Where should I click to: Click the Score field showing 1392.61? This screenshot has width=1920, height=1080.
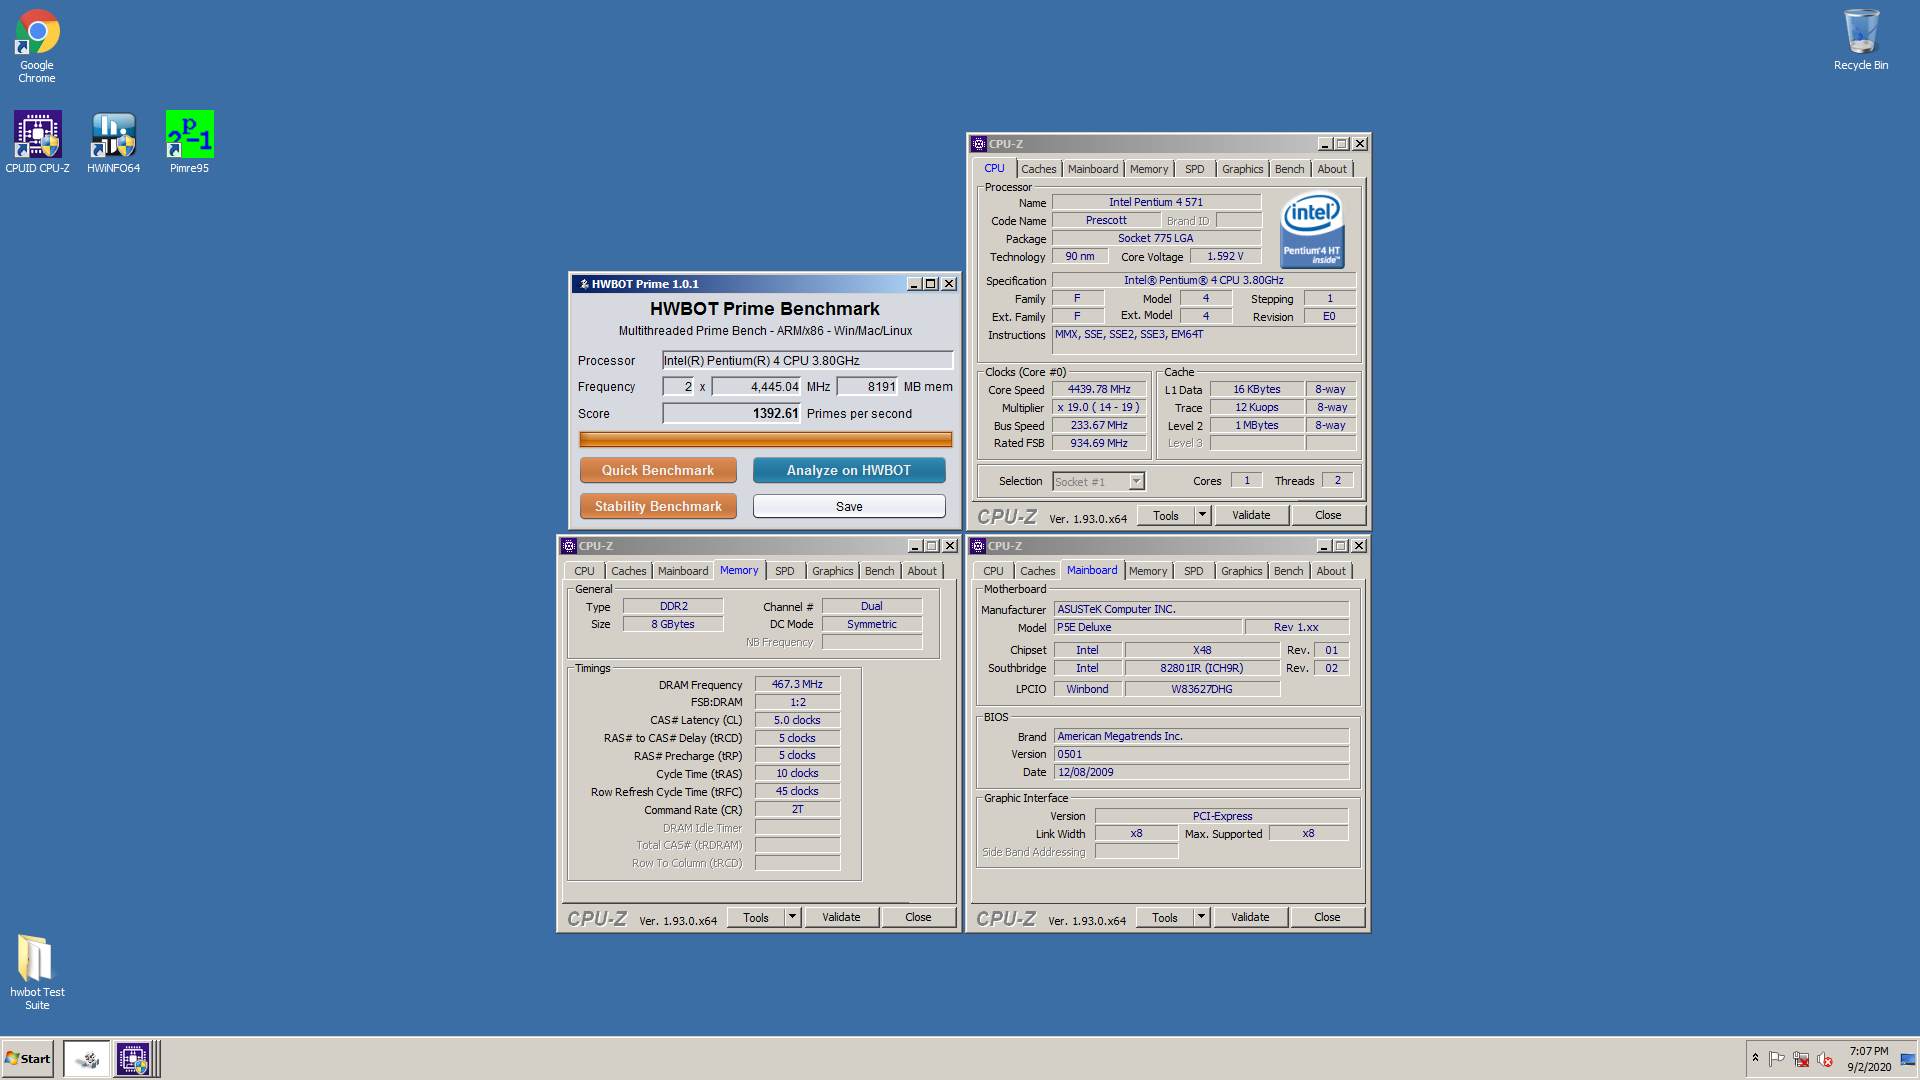732,413
